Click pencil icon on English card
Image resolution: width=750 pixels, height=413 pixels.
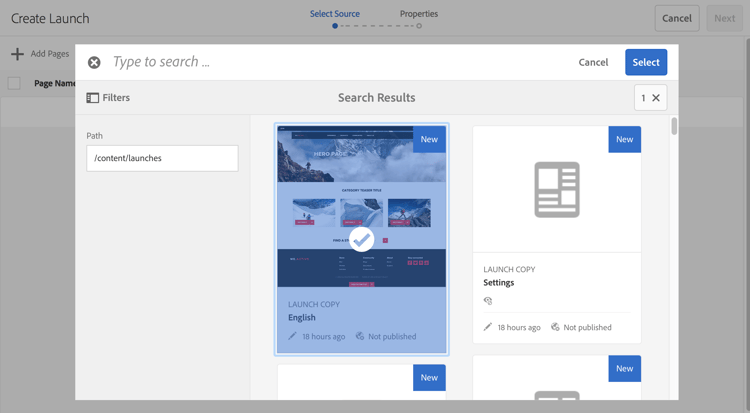(292, 336)
